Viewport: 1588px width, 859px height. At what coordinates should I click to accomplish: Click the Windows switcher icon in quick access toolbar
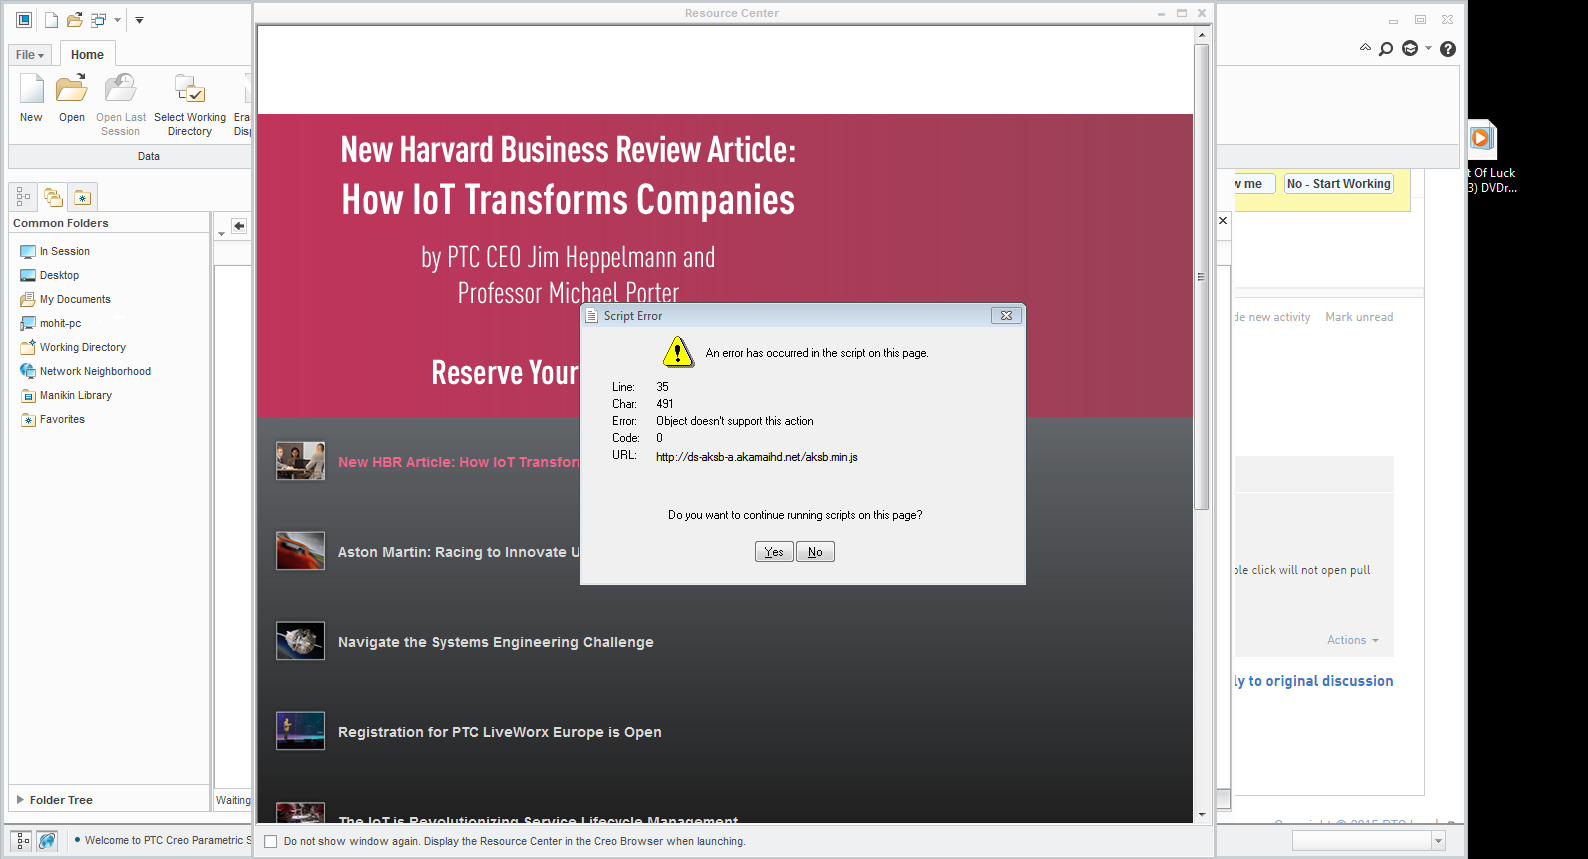[98, 20]
